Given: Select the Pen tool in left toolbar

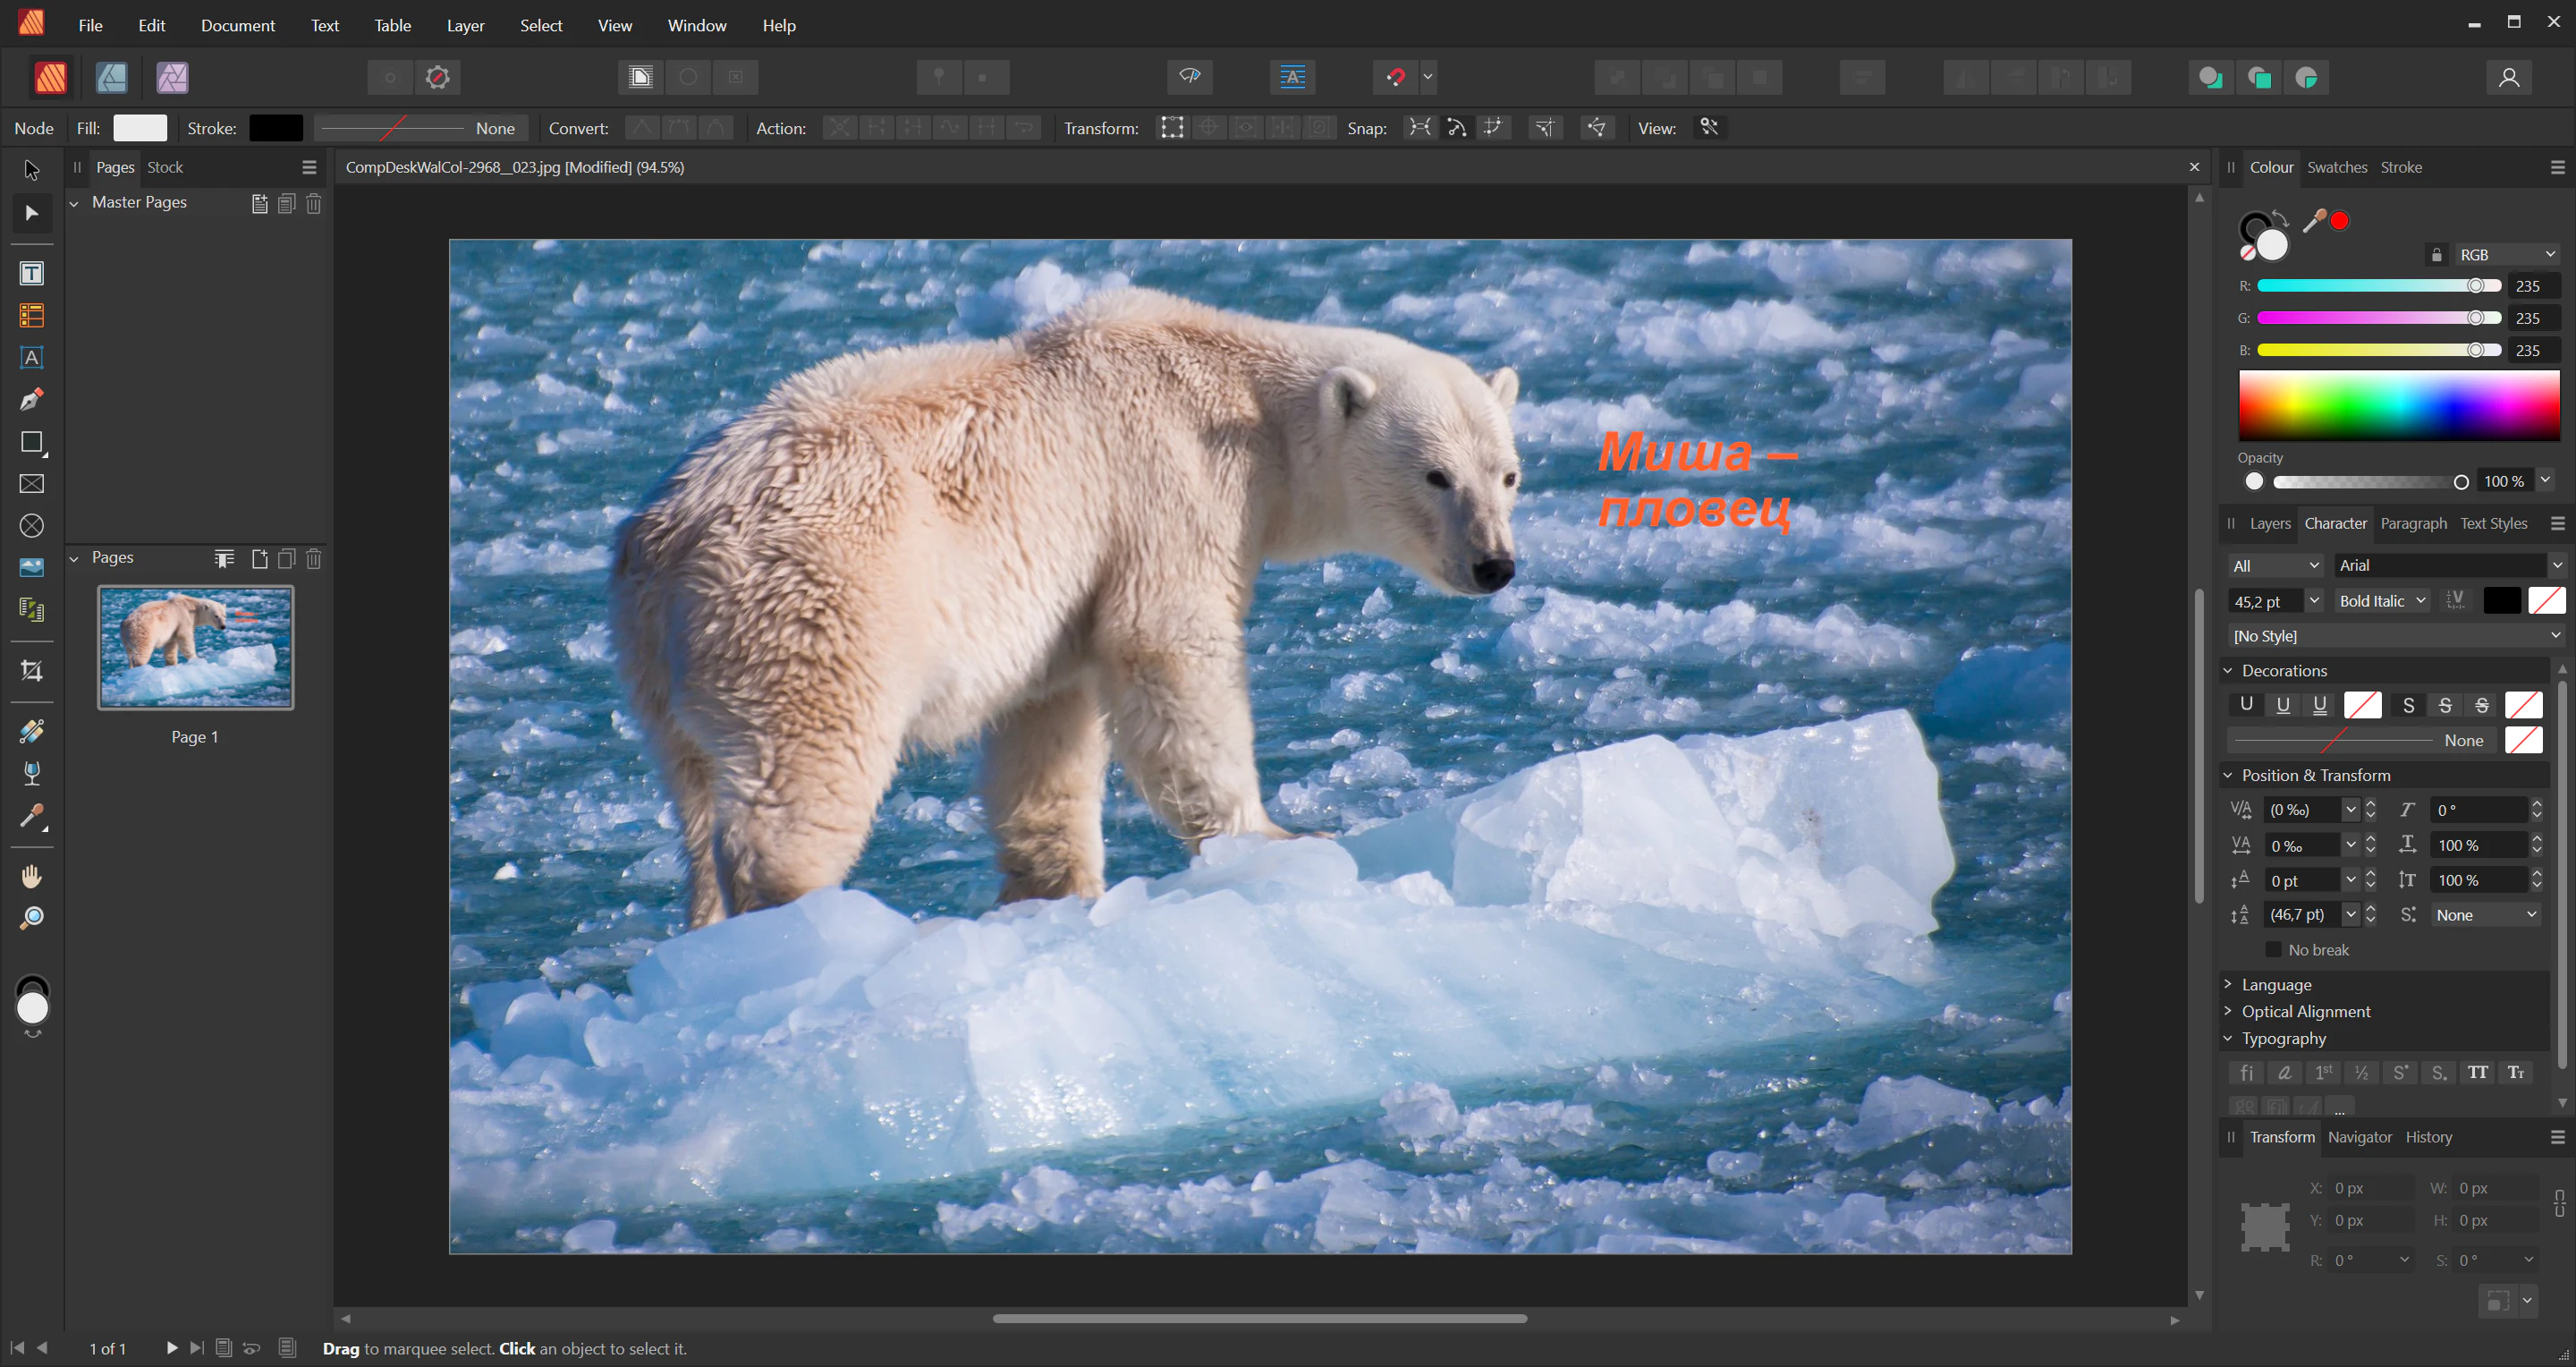Looking at the screenshot, I should pyautogui.click(x=32, y=400).
